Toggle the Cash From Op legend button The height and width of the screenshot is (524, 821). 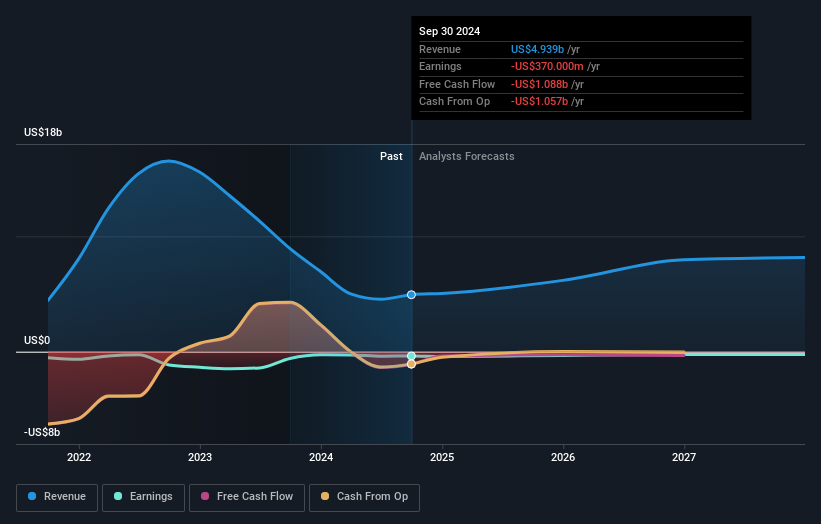364,497
